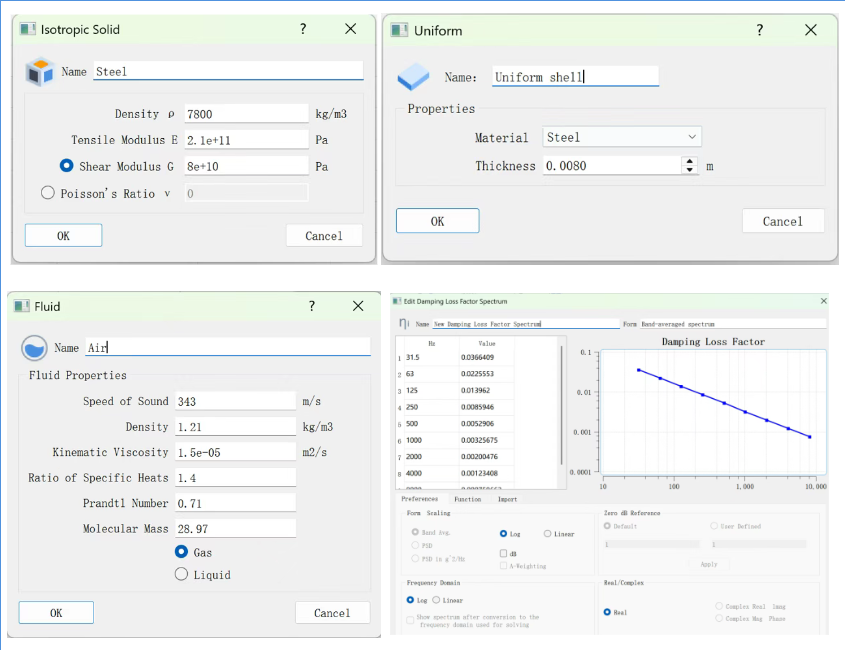Click the Damping Loss Factor title bar icon
The width and height of the screenshot is (845, 650).
tap(397, 301)
